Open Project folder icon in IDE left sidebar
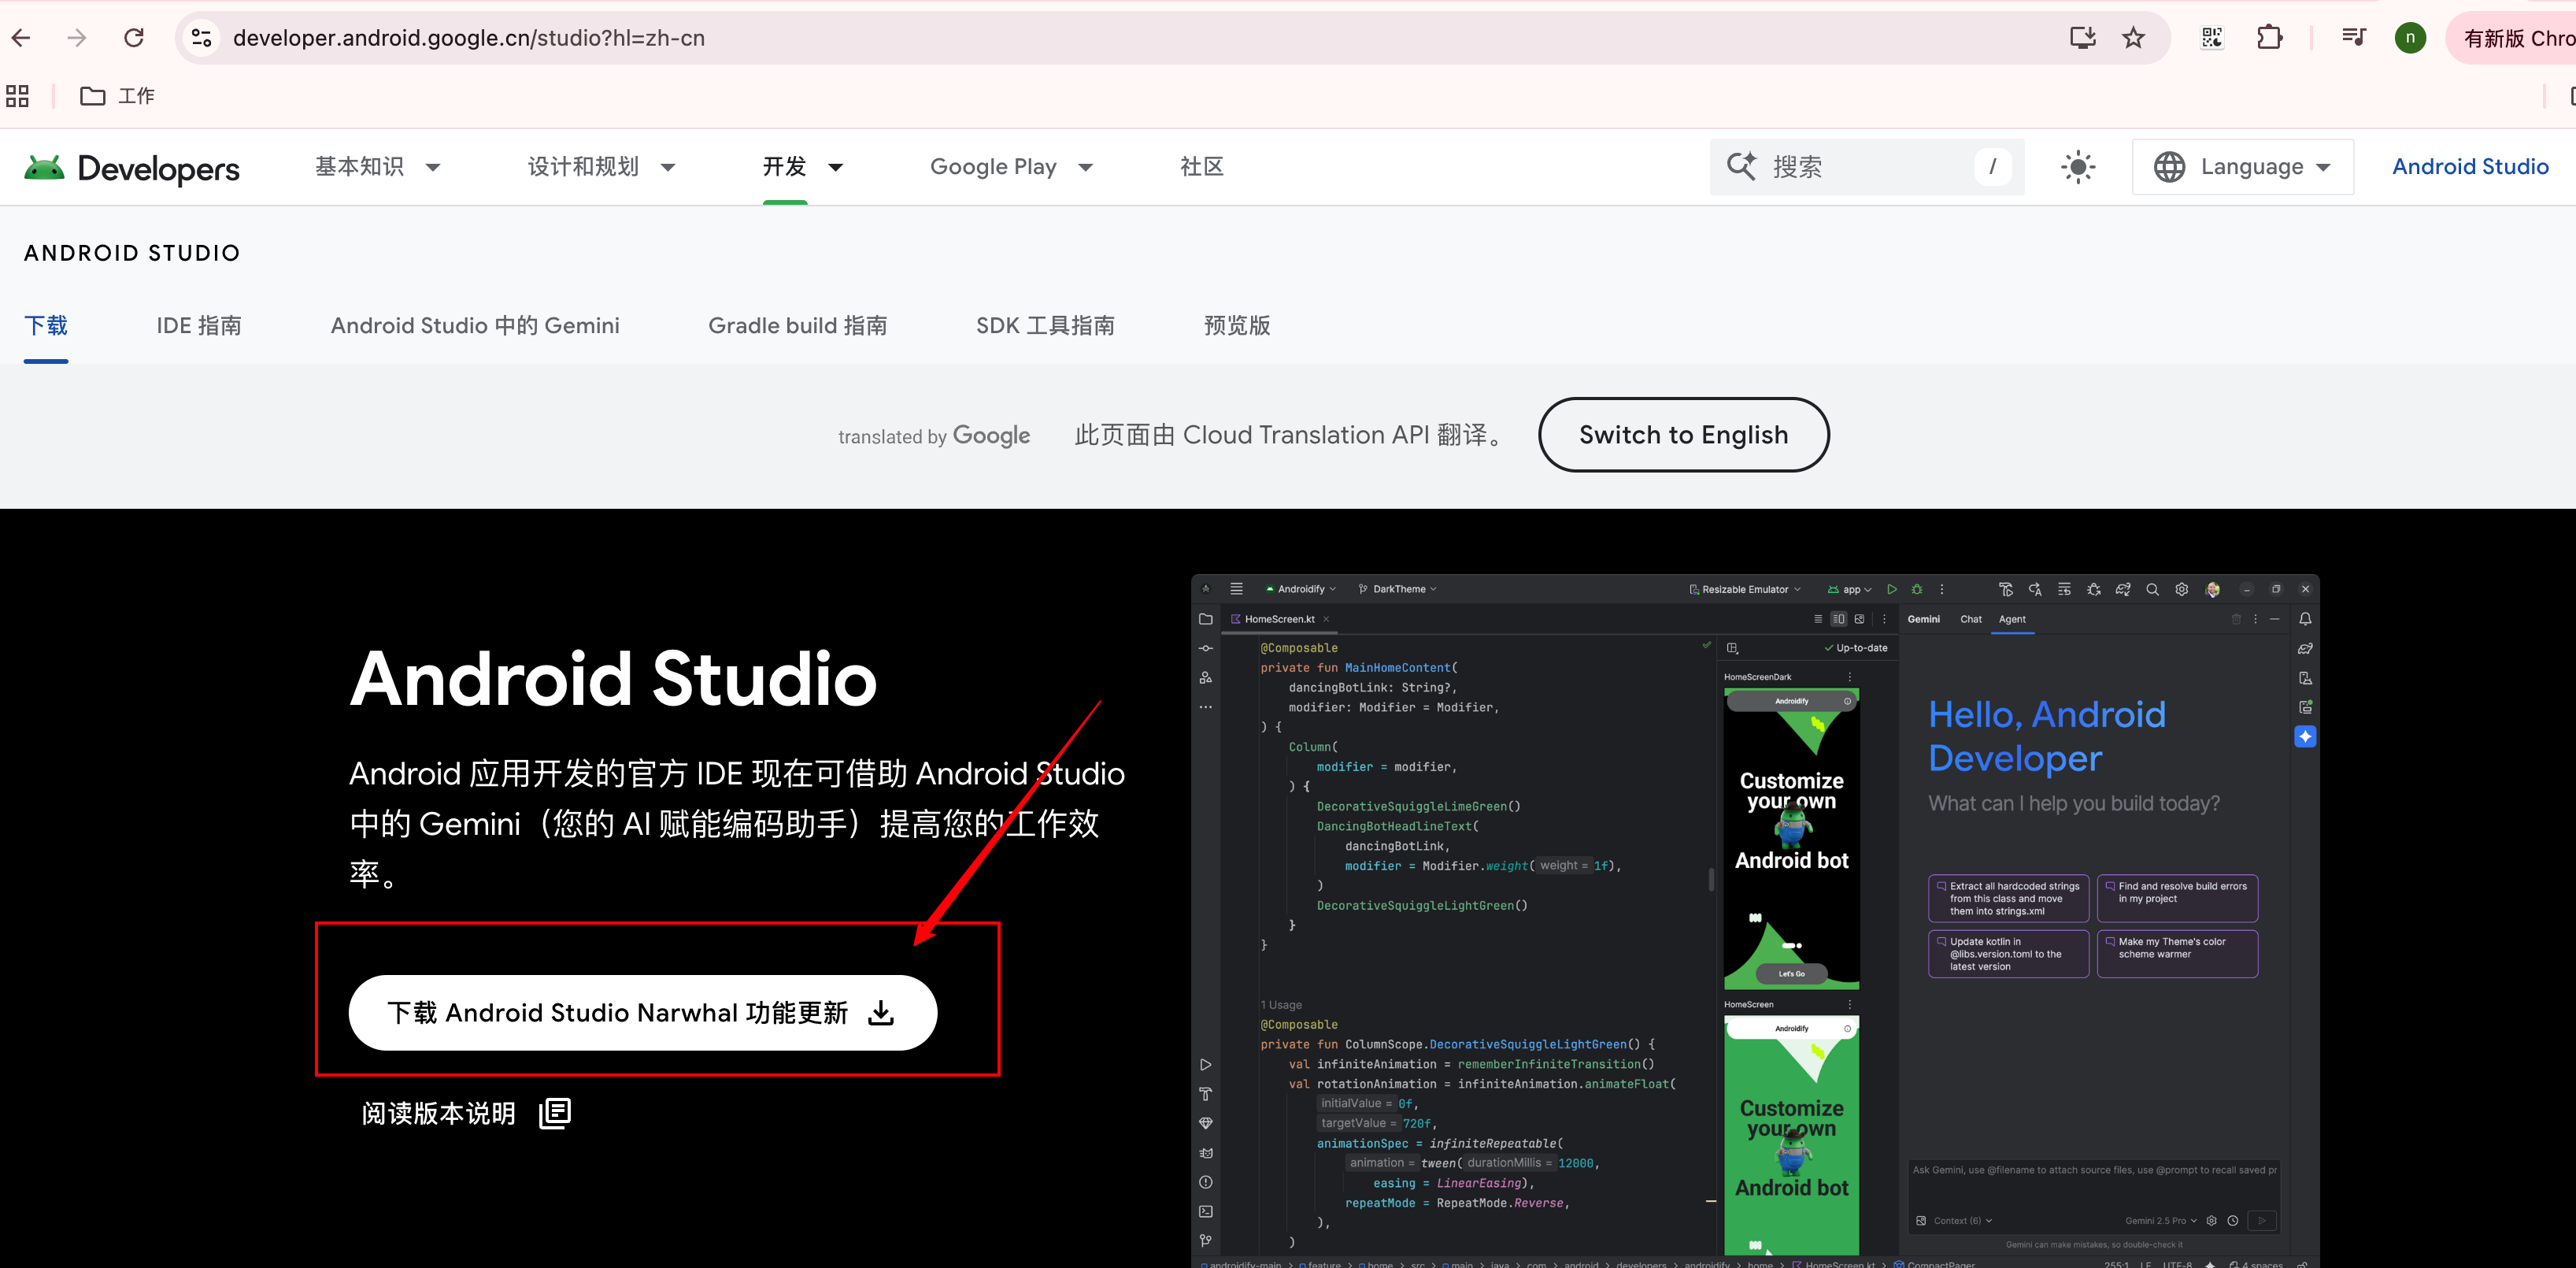The image size is (2576, 1268). click(1206, 619)
